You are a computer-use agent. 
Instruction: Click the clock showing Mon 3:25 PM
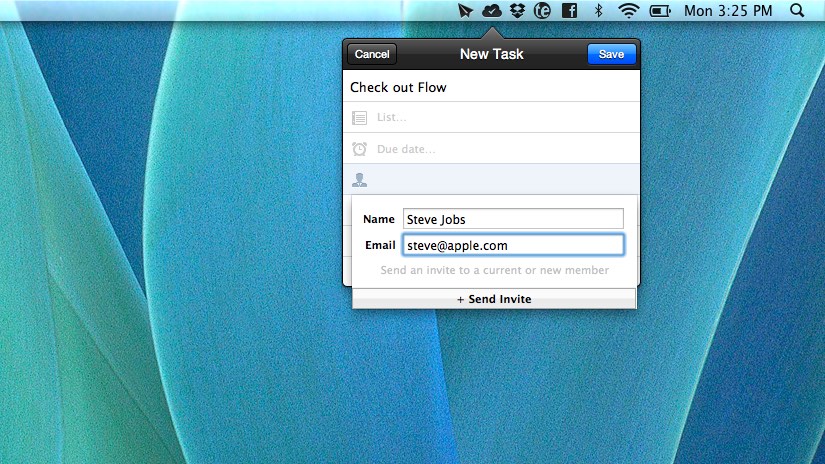tap(728, 11)
